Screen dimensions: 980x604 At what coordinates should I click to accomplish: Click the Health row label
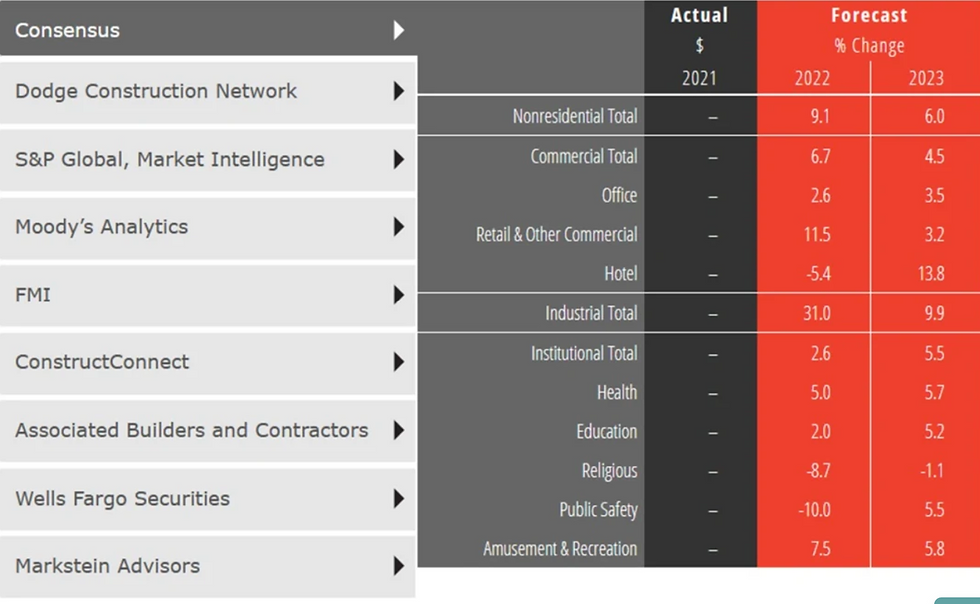[617, 393]
